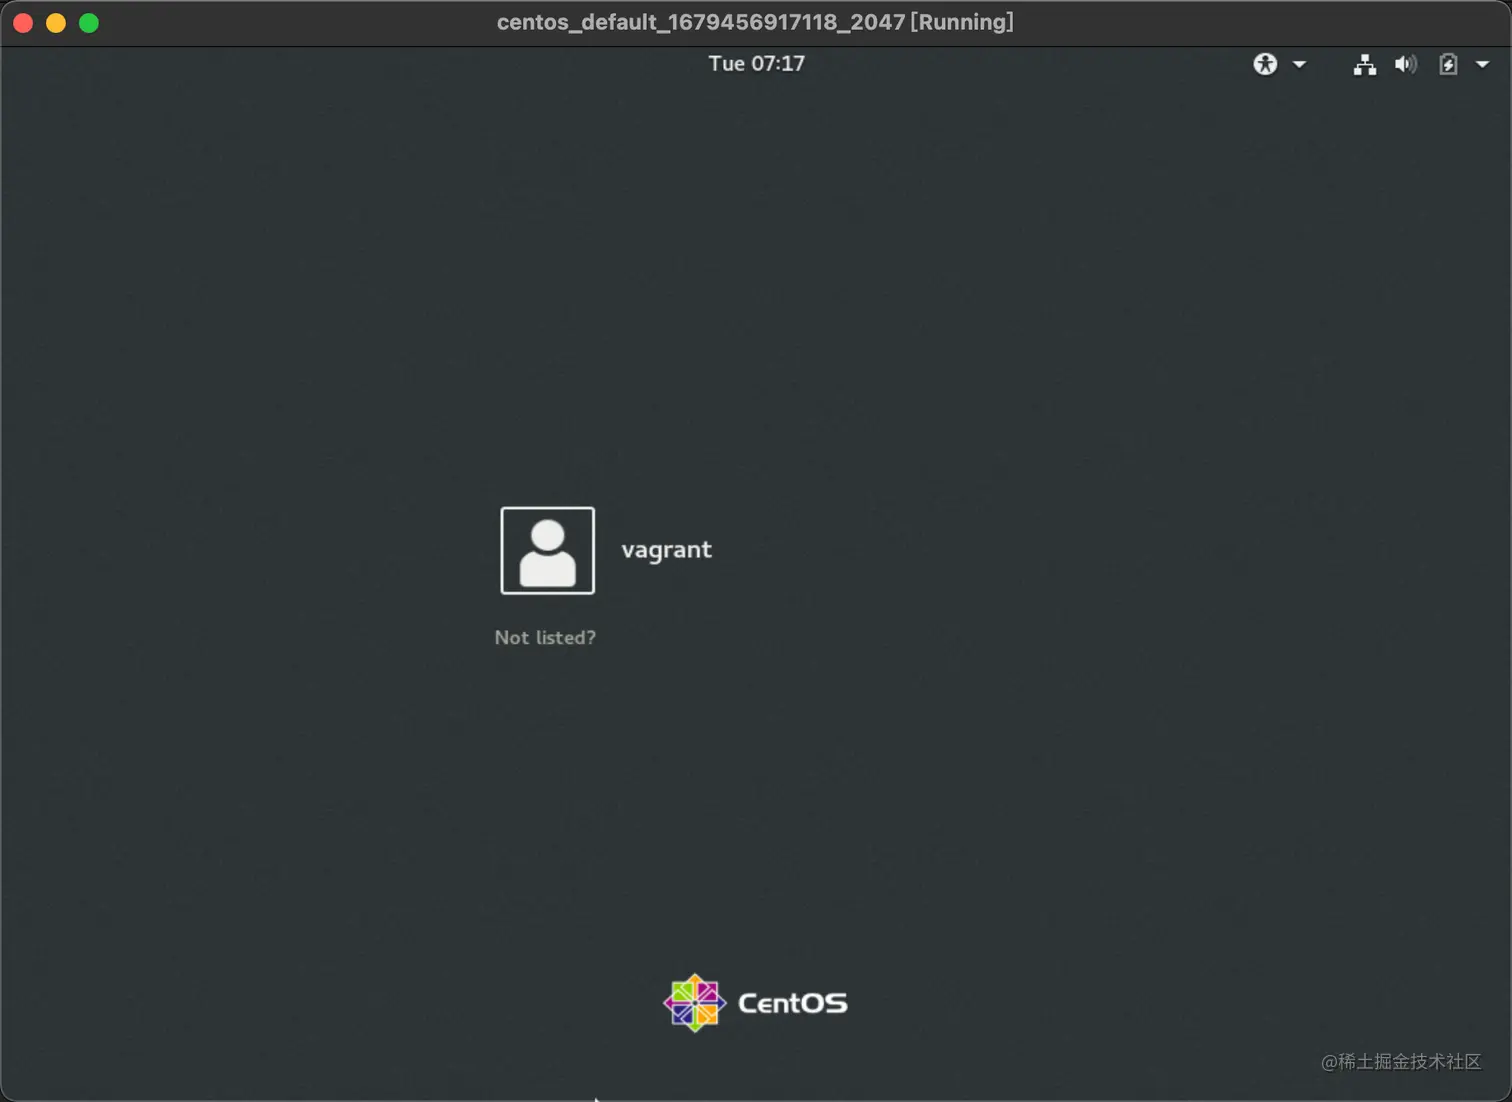Expand the accessibility dropdown arrow

click(x=1299, y=64)
